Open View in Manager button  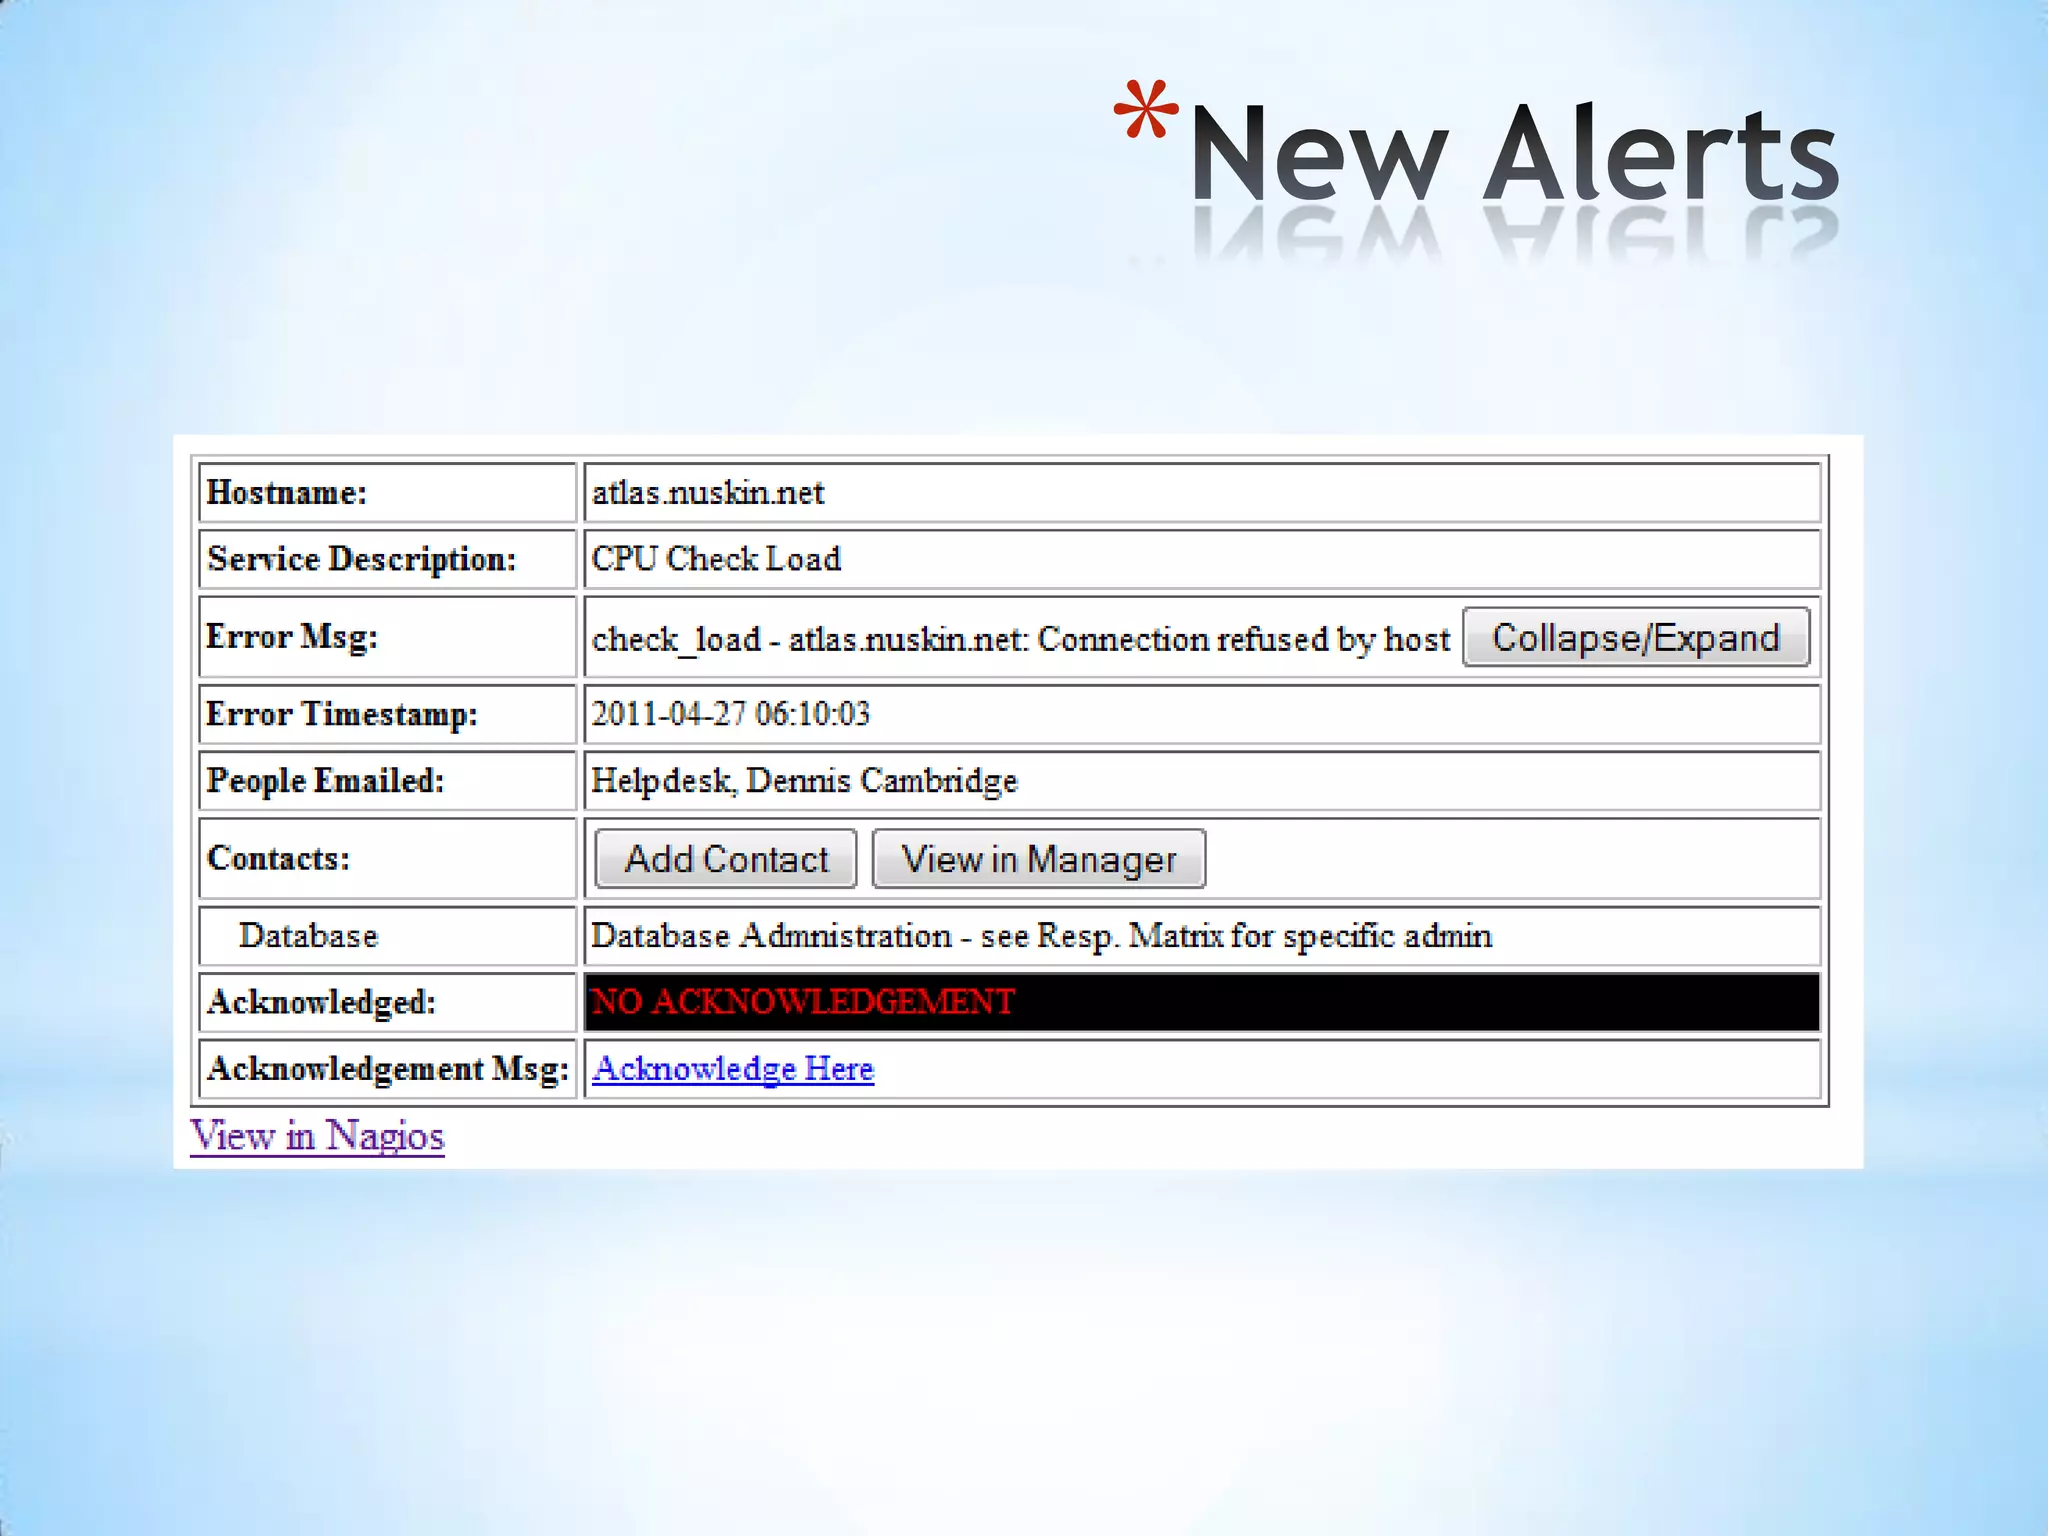(1039, 859)
